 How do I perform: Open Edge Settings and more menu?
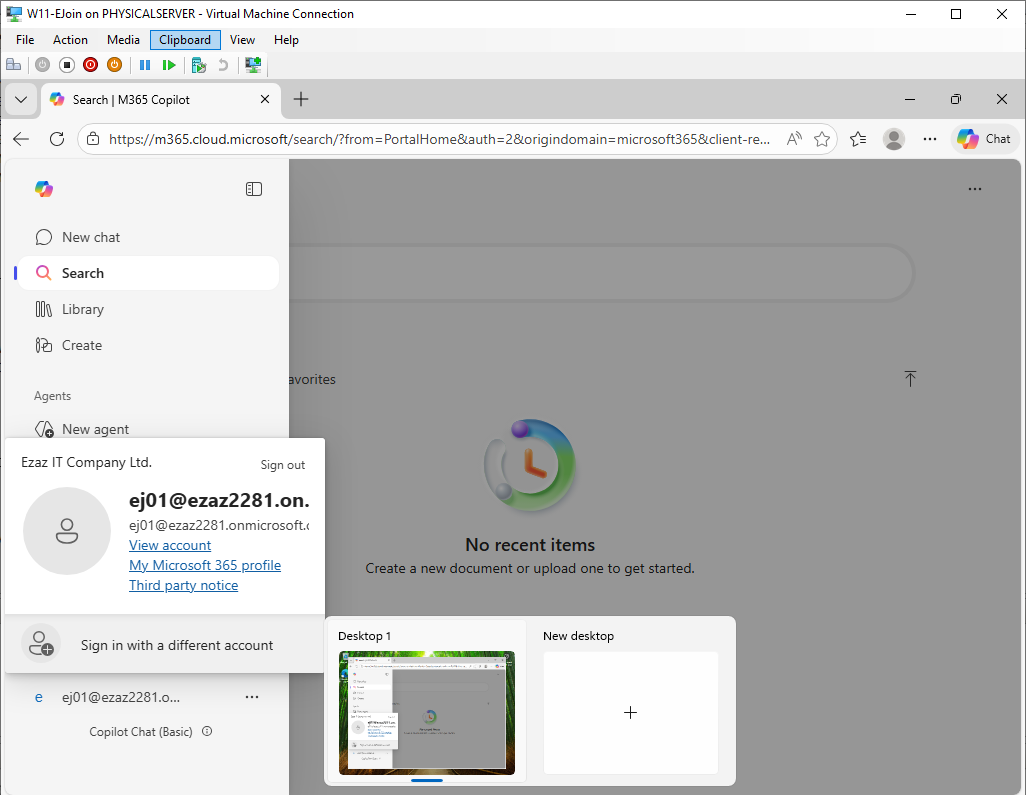930,139
